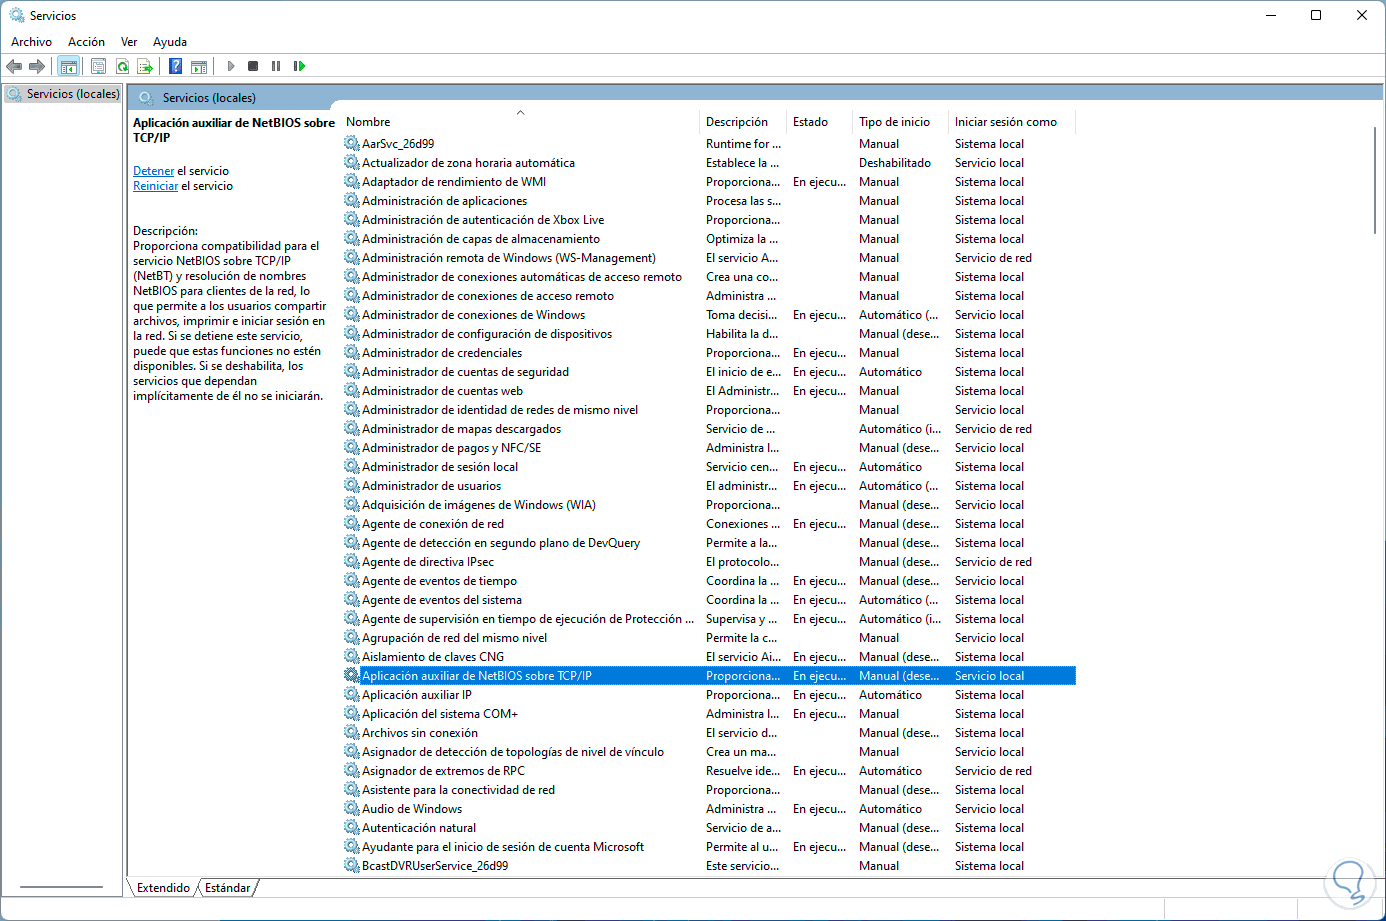Open the Ver menu

pos(129,42)
